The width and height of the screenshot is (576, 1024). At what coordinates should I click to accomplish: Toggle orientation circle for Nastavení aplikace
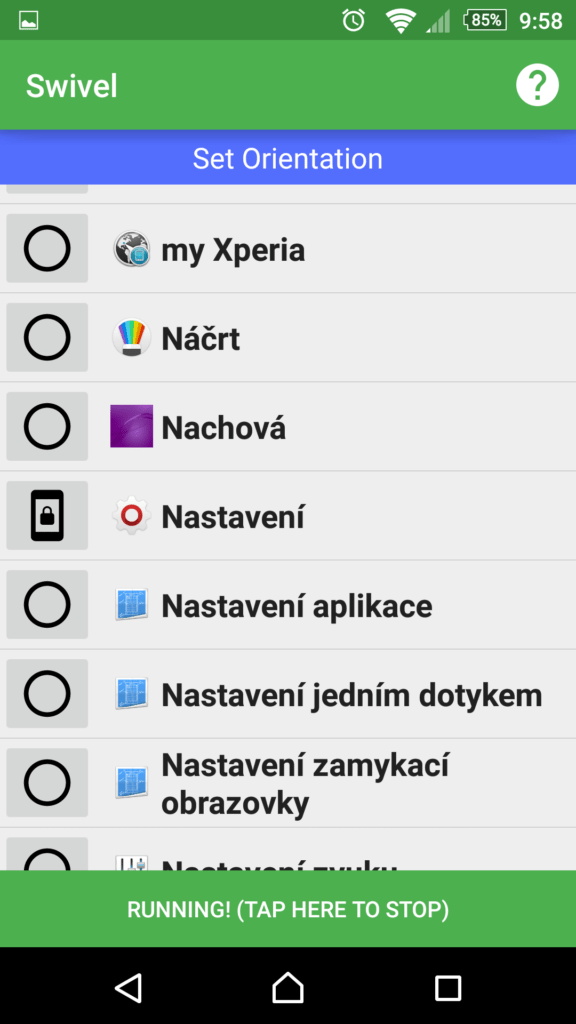pyautogui.click(x=47, y=605)
